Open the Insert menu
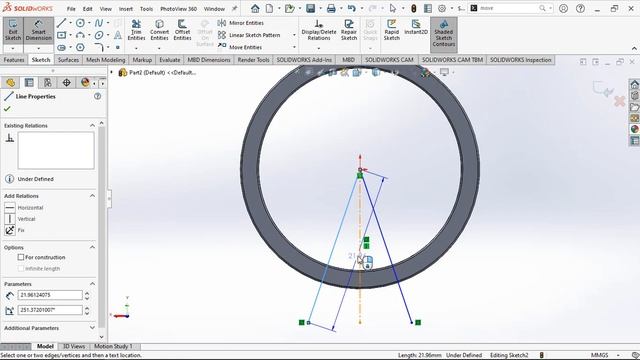640x360 pixels. point(126,9)
